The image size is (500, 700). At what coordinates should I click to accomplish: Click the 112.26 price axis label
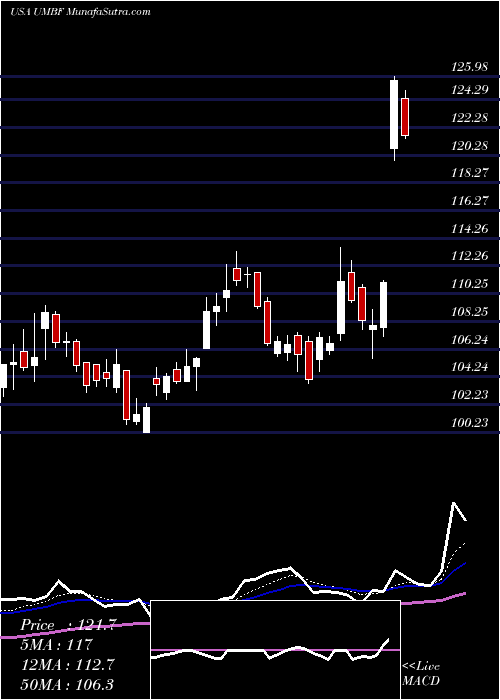[x=470, y=256]
